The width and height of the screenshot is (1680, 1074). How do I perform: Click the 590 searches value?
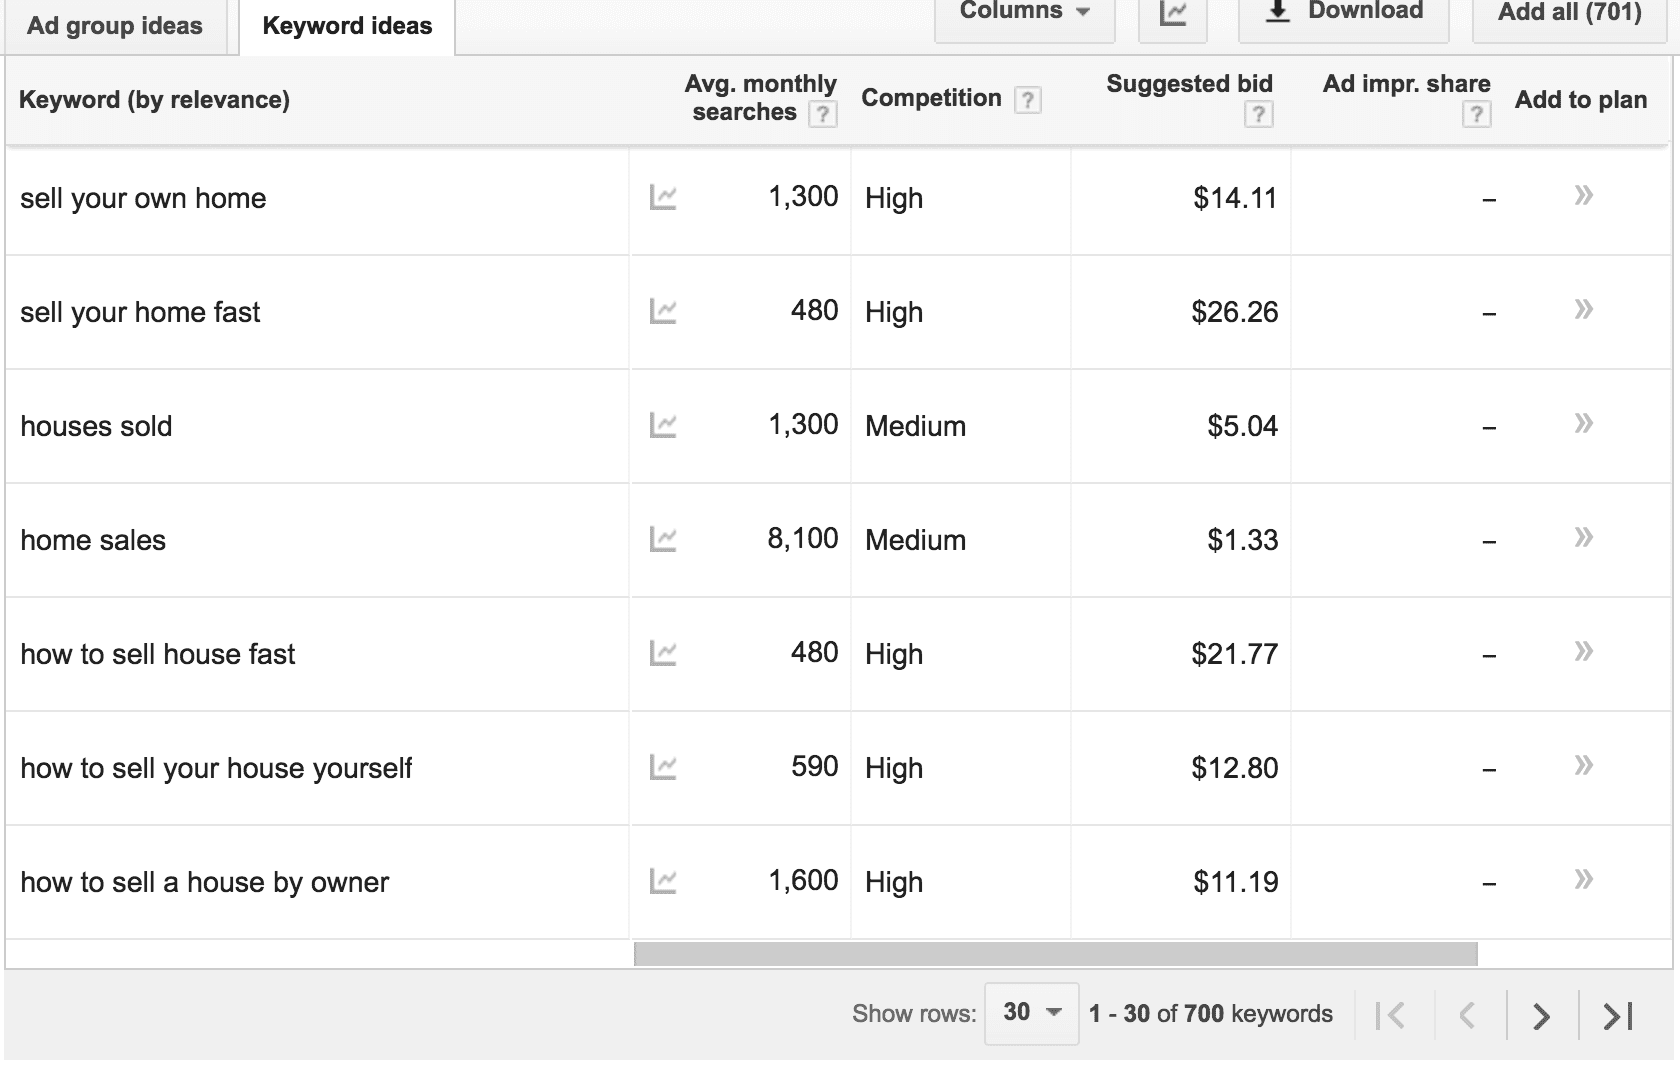coord(815,766)
